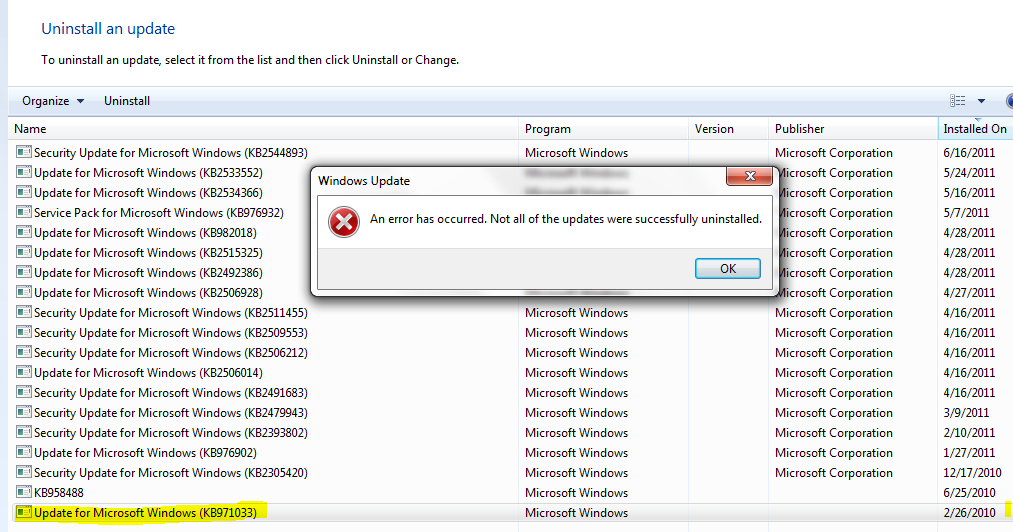Select Security Update for Microsoft Windows (KB2509553)
The image size is (1013, 532).
pos(171,333)
